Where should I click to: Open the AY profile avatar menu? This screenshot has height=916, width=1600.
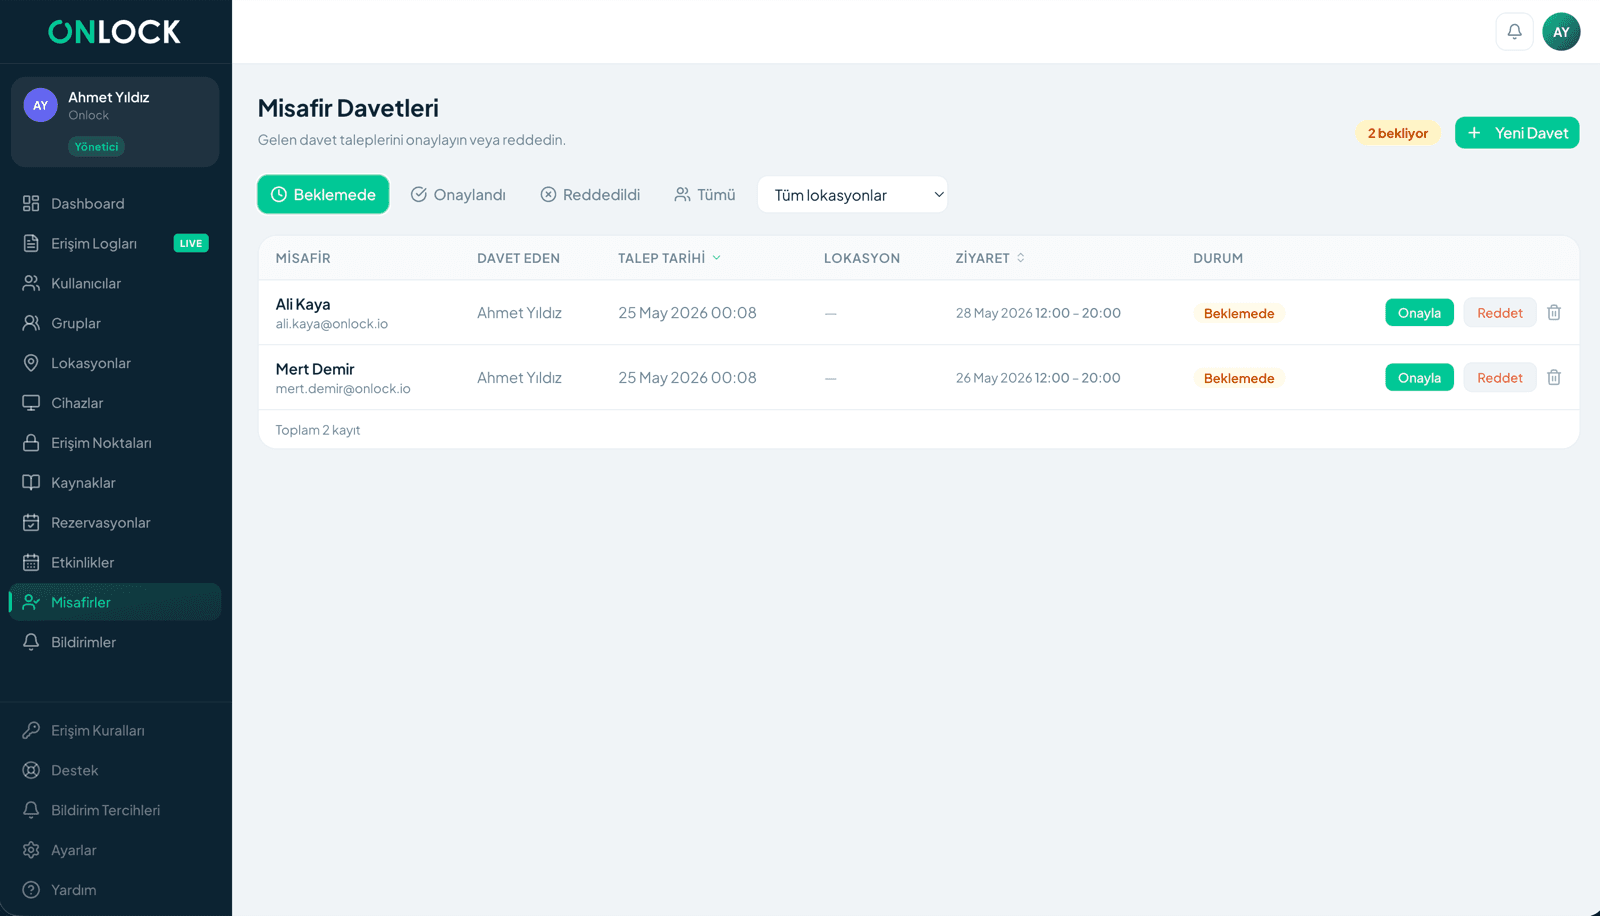(x=1561, y=32)
